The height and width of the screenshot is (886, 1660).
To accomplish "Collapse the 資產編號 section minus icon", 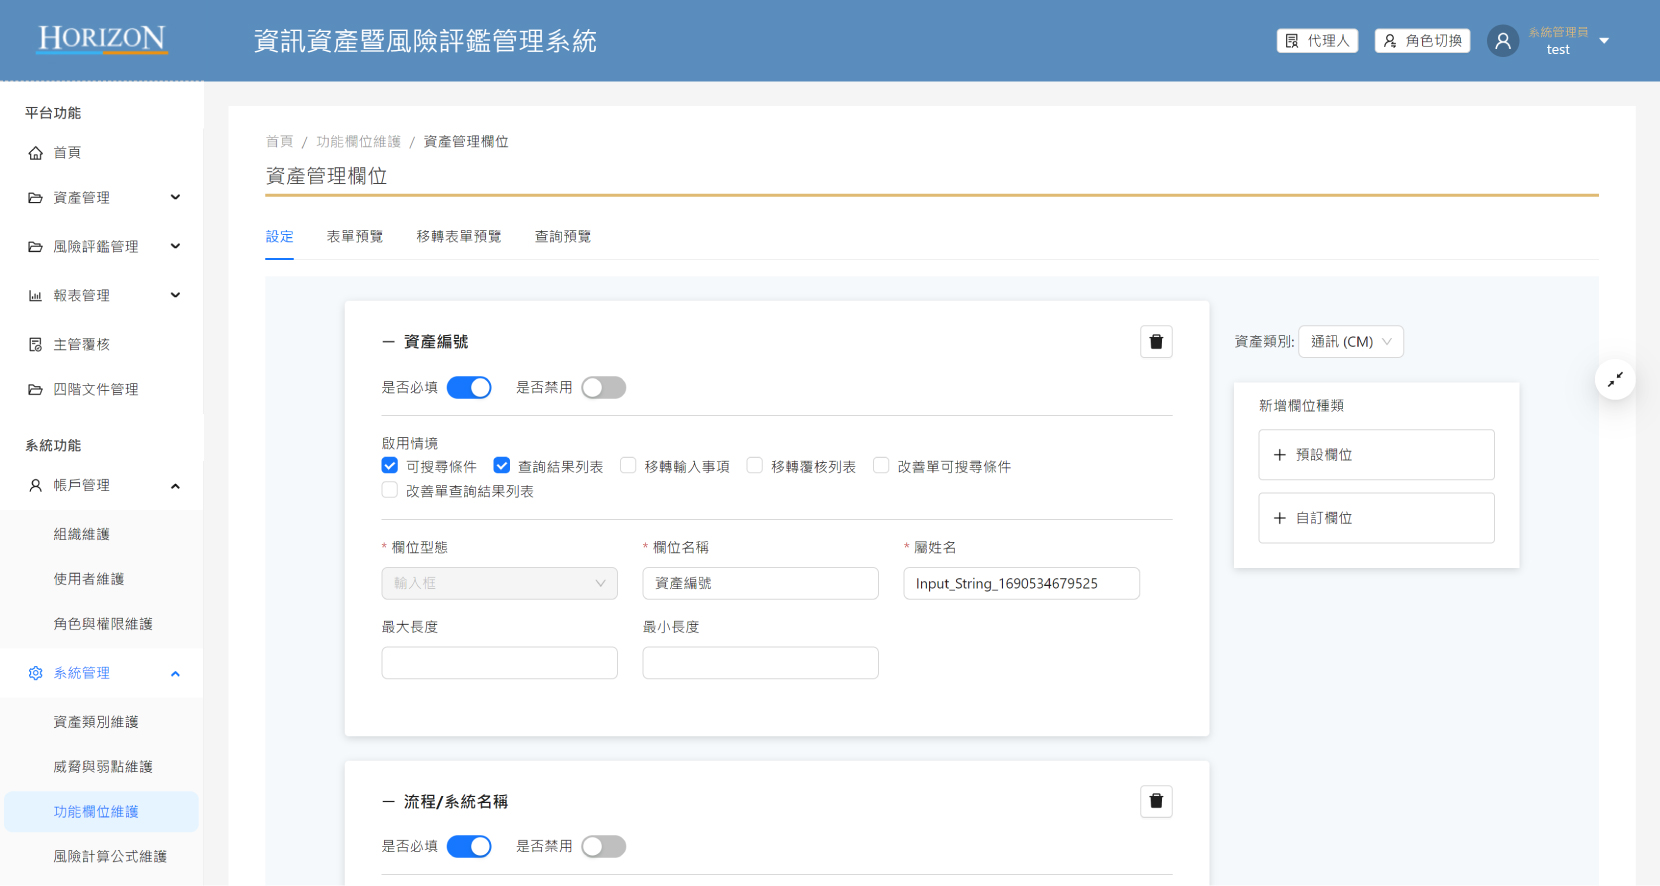I will pos(388,342).
